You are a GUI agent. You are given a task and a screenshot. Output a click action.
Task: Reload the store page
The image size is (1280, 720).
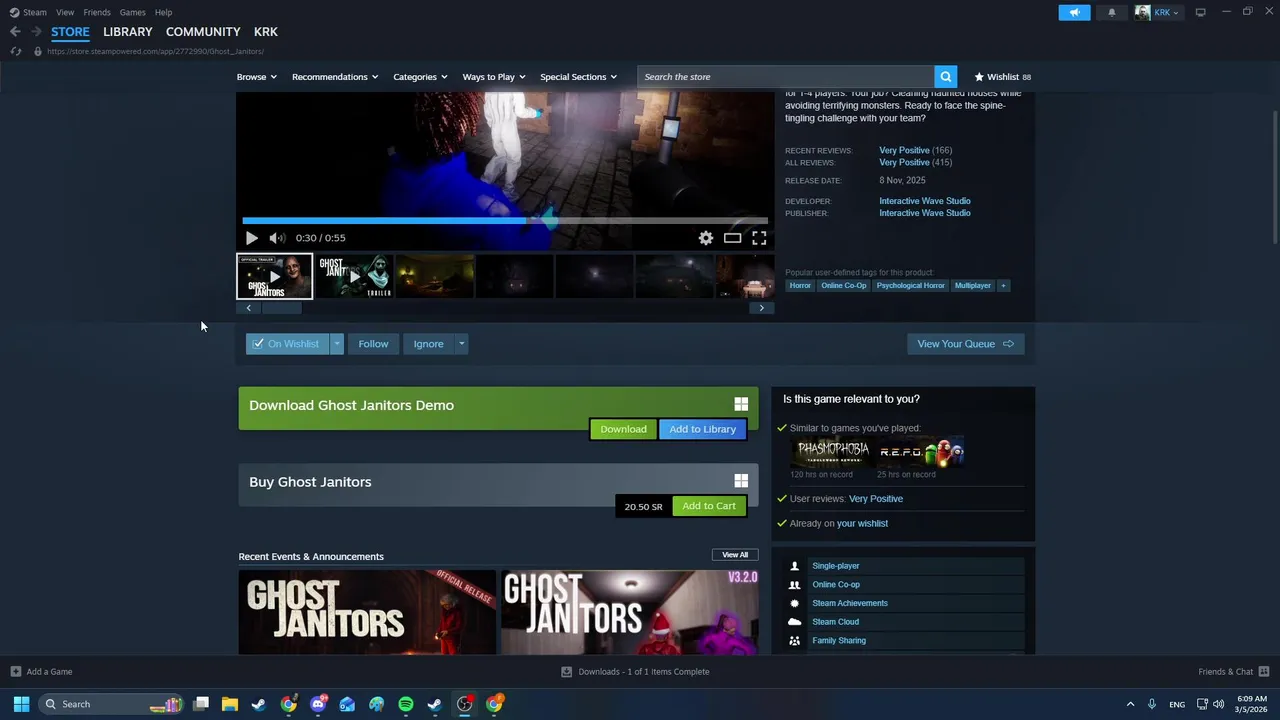(15, 51)
